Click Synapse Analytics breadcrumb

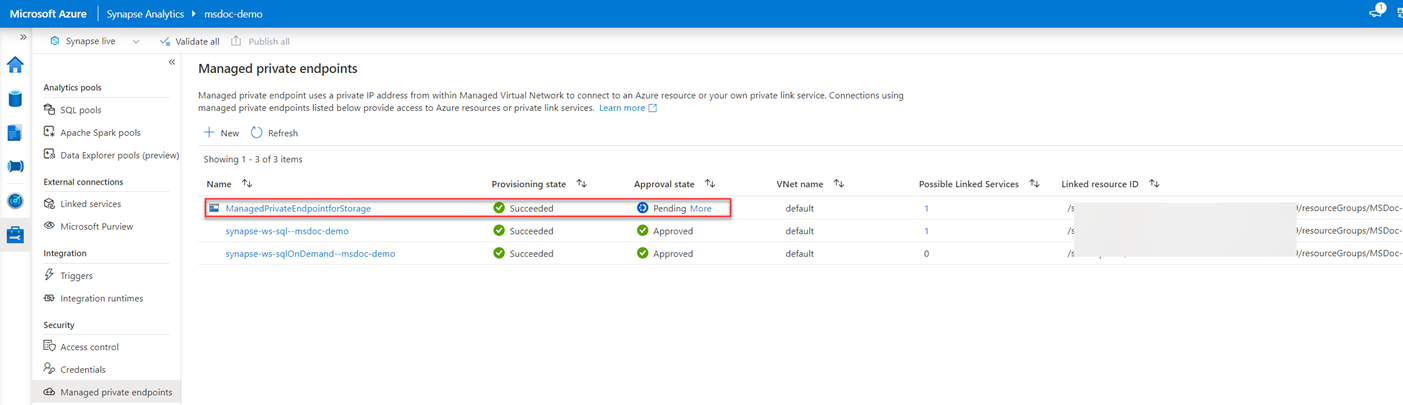tap(143, 14)
